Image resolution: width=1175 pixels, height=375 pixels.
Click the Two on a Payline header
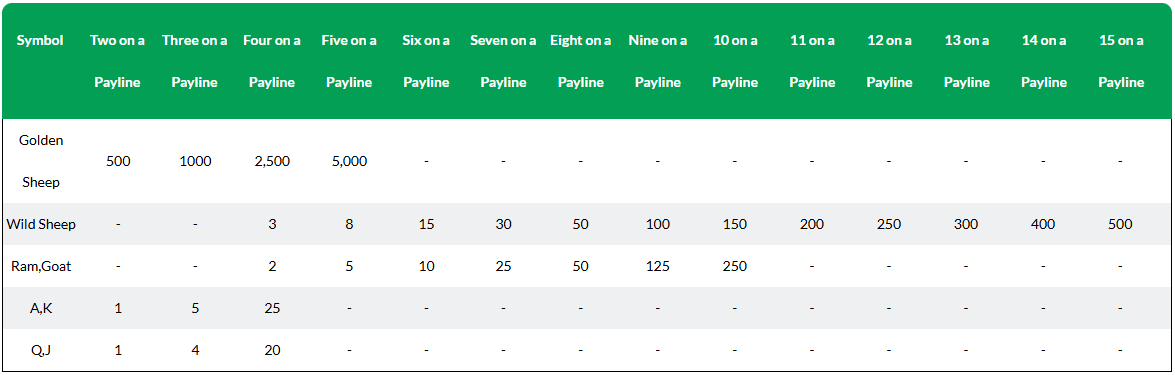pyautogui.click(x=118, y=62)
